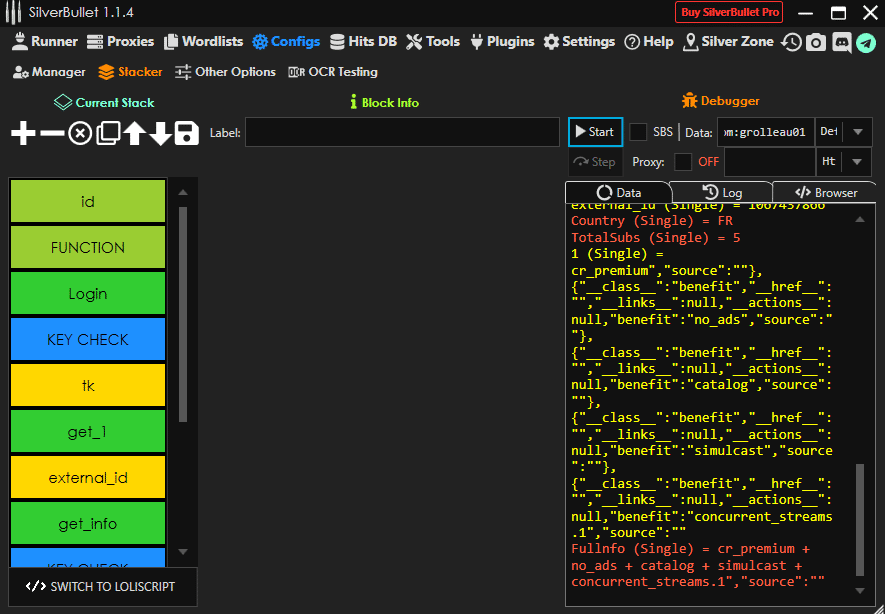Switch to Other Options tab
The width and height of the screenshot is (885, 614).
pyautogui.click(x=225, y=72)
